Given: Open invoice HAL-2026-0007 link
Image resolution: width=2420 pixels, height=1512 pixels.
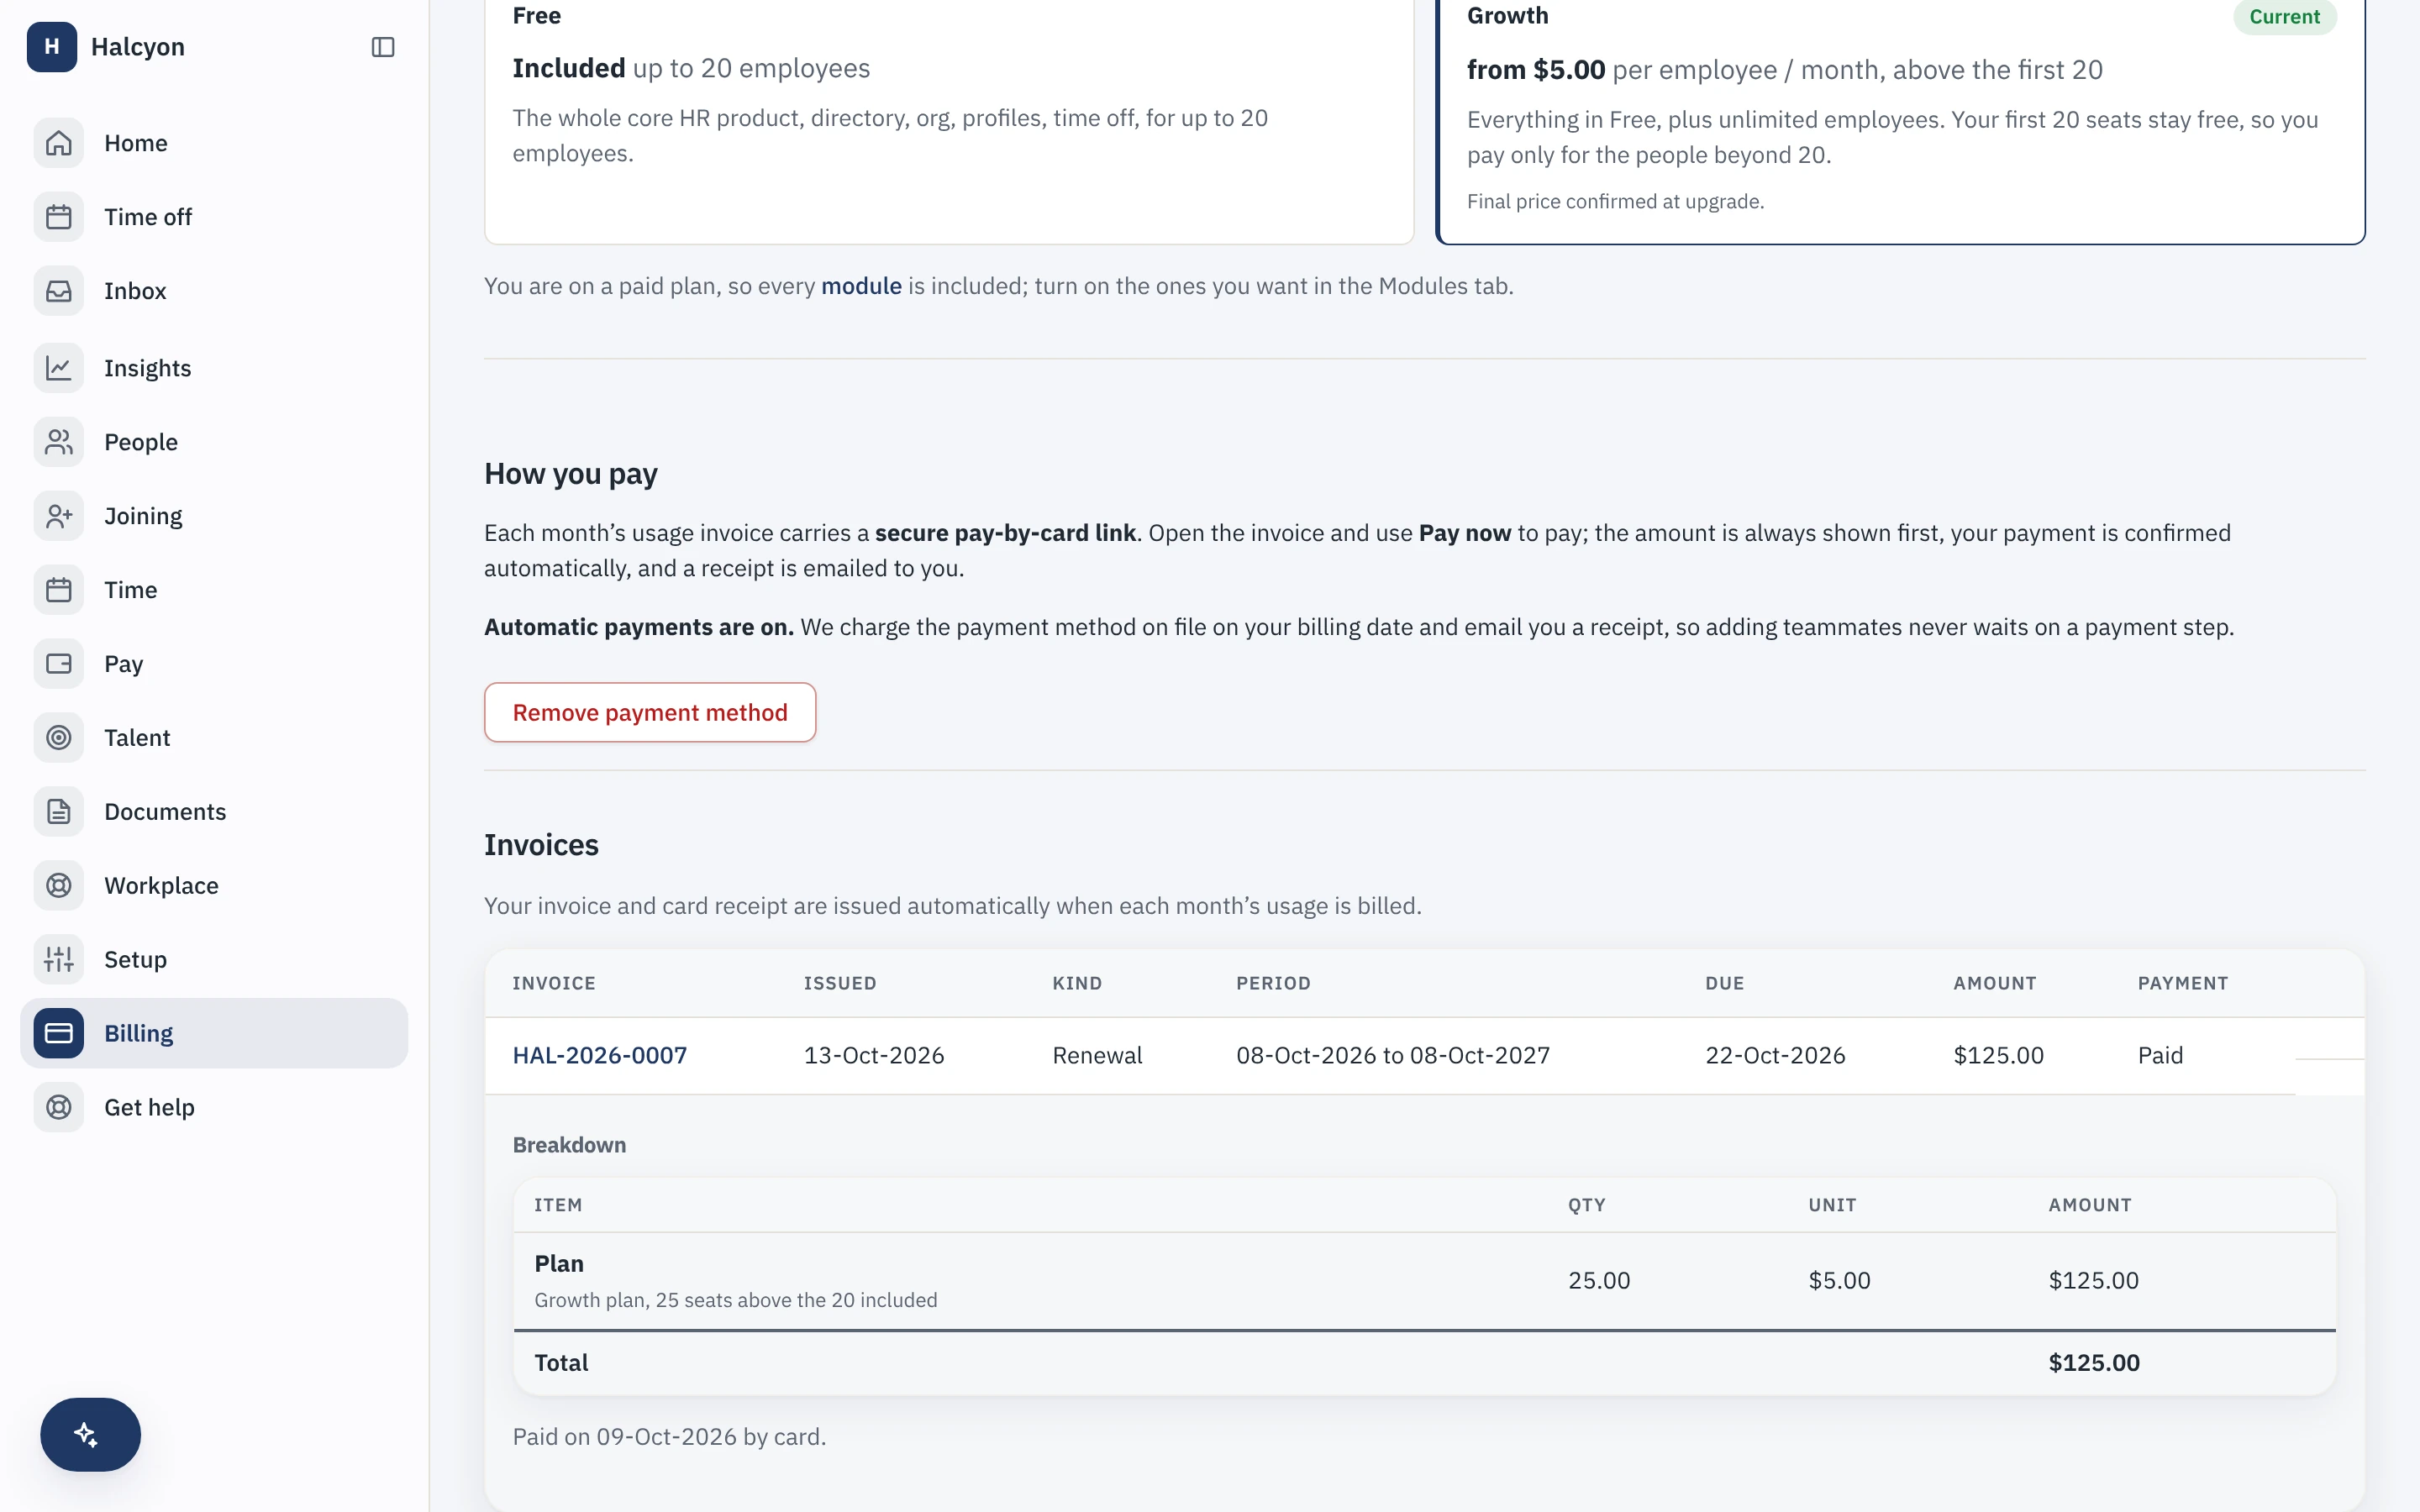Looking at the screenshot, I should [x=600, y=1055].
